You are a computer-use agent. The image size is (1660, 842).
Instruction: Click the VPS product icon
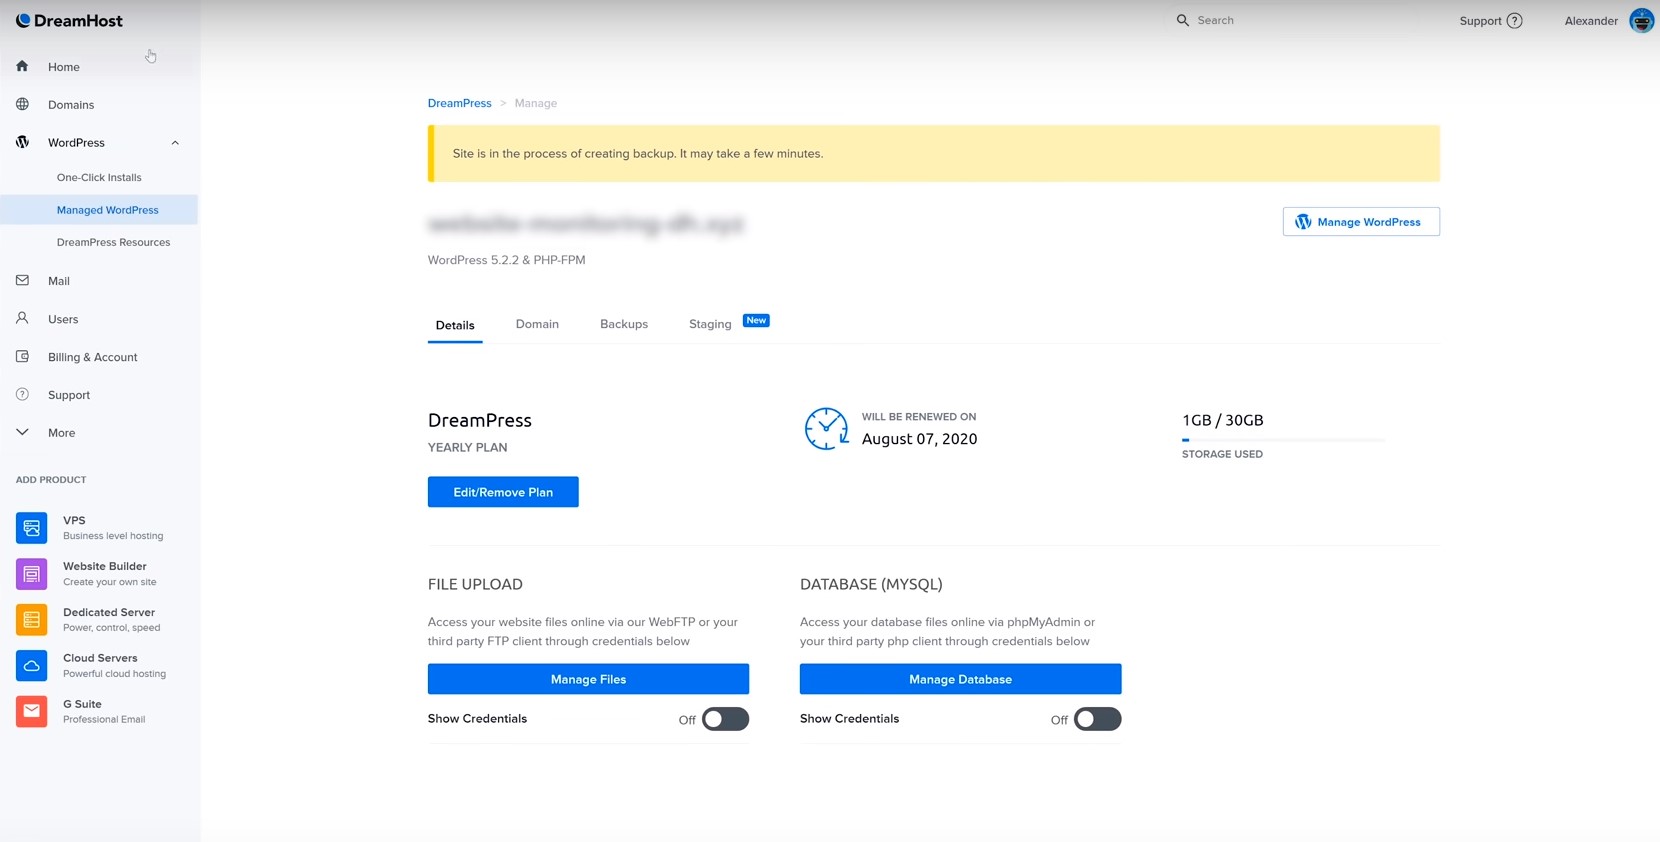31,527
